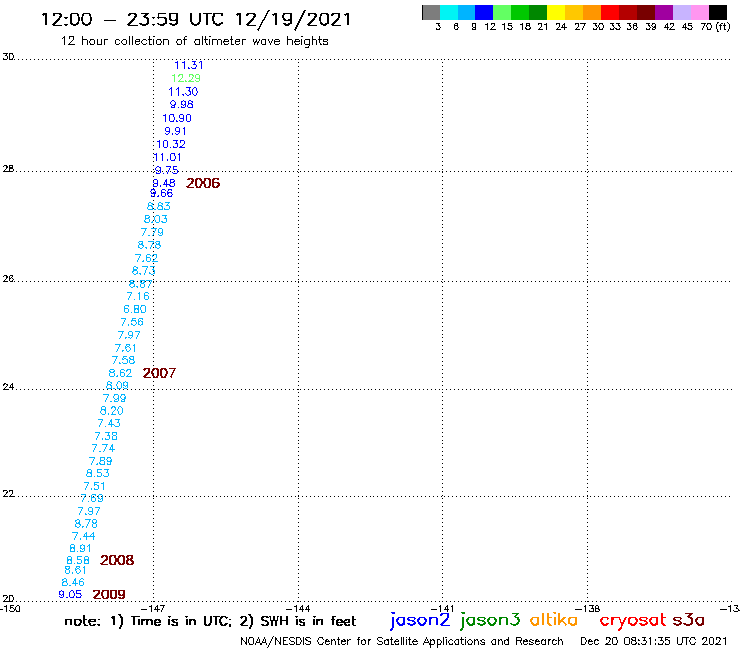Click the 70 (ft) legend label
Viewport: 740px width, 650px height.
tap(715, 26)
